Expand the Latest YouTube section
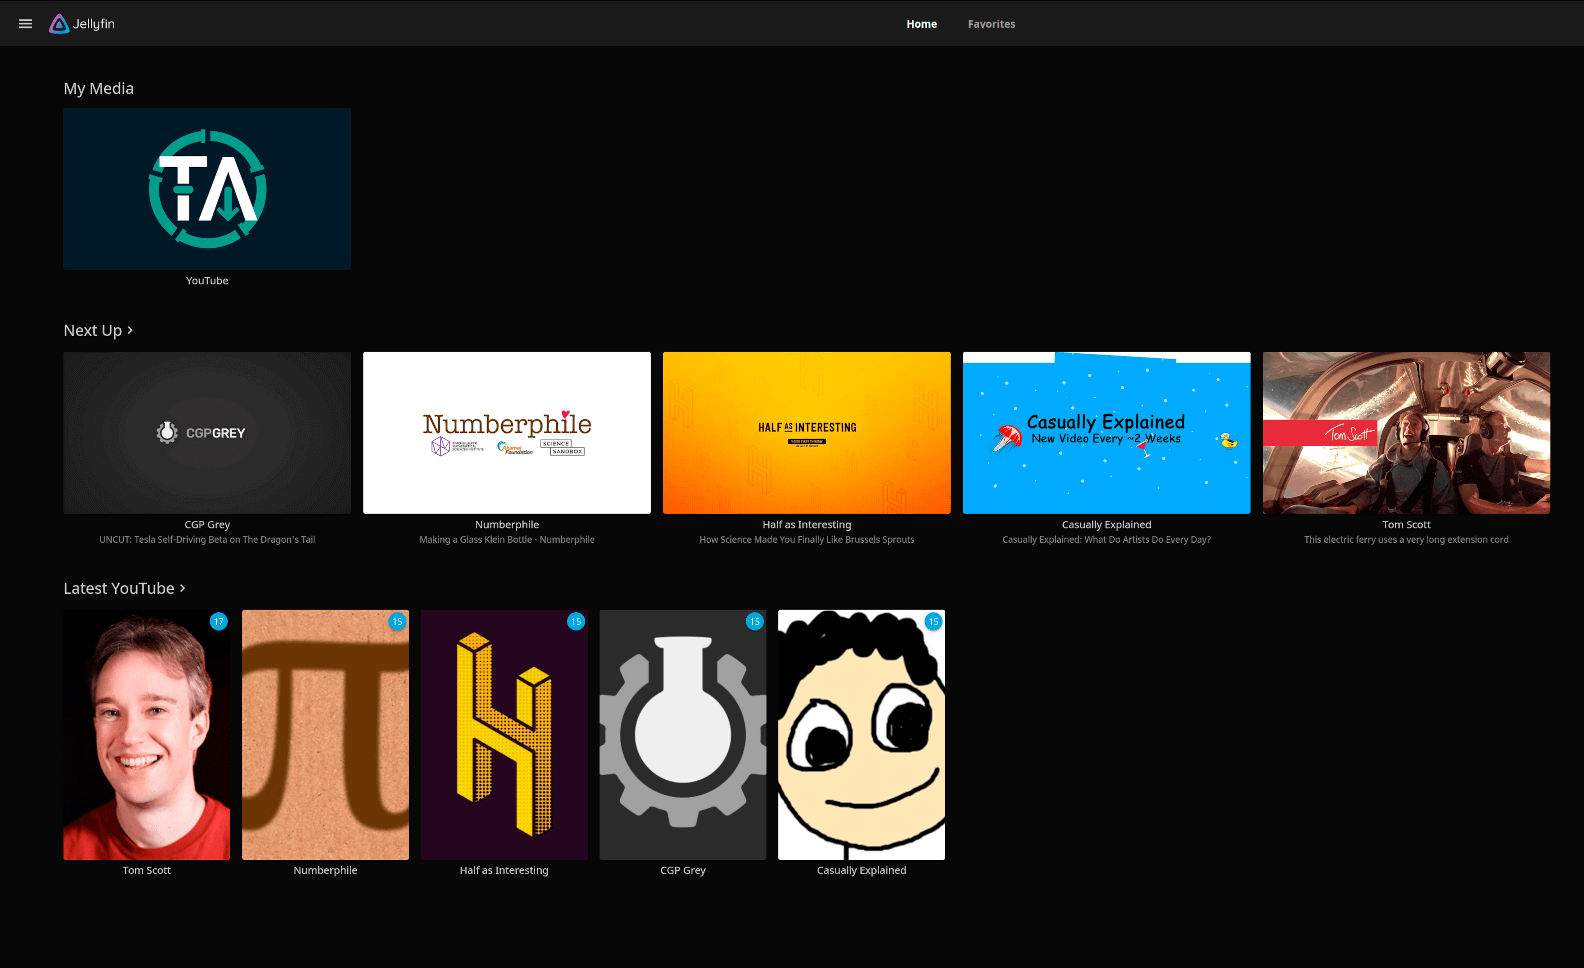This screenshot has width=1584, height=968. (124, 588)
